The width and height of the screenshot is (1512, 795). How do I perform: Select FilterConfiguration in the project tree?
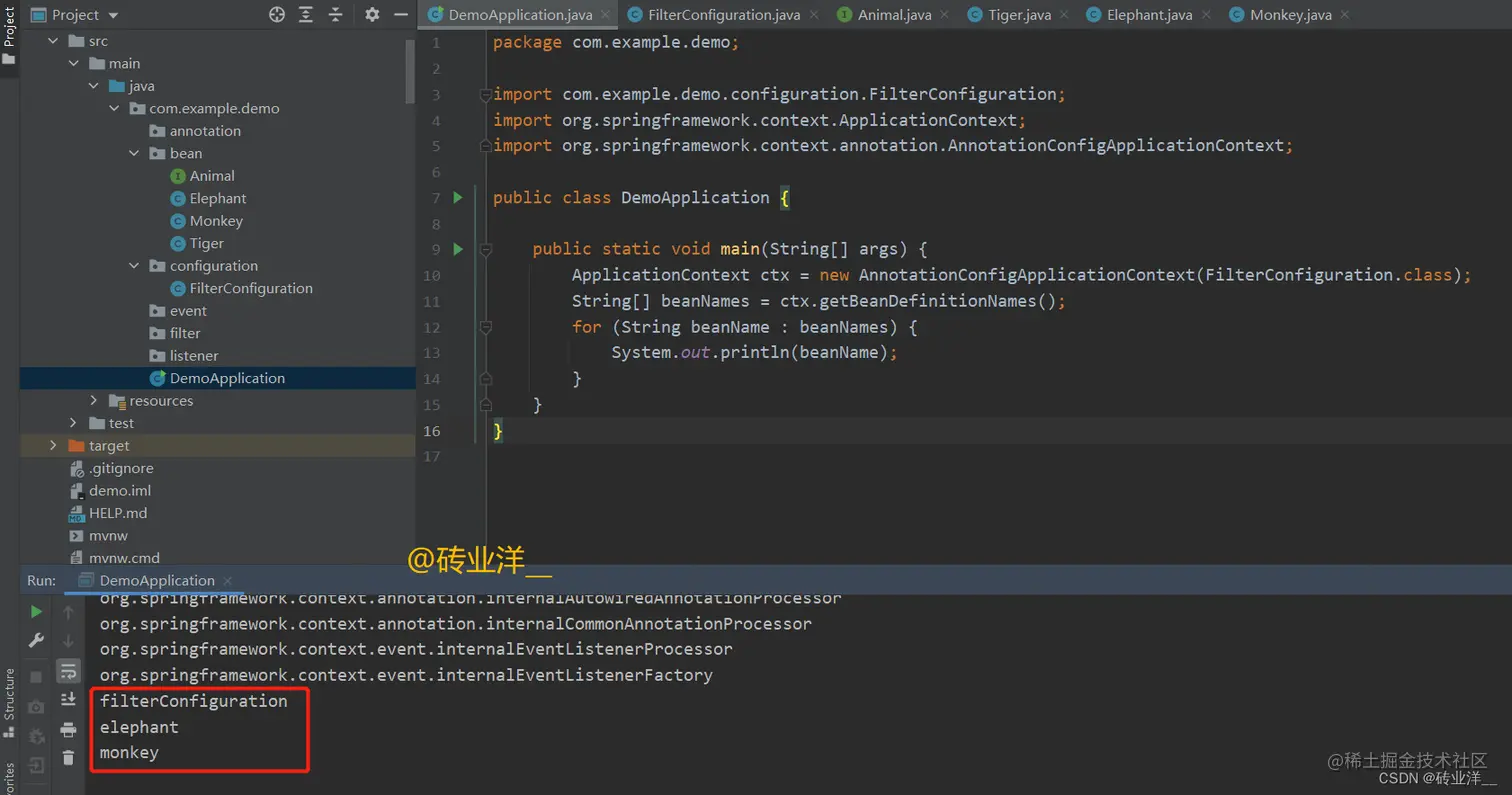pyautogui.click(x=251, y=288)
